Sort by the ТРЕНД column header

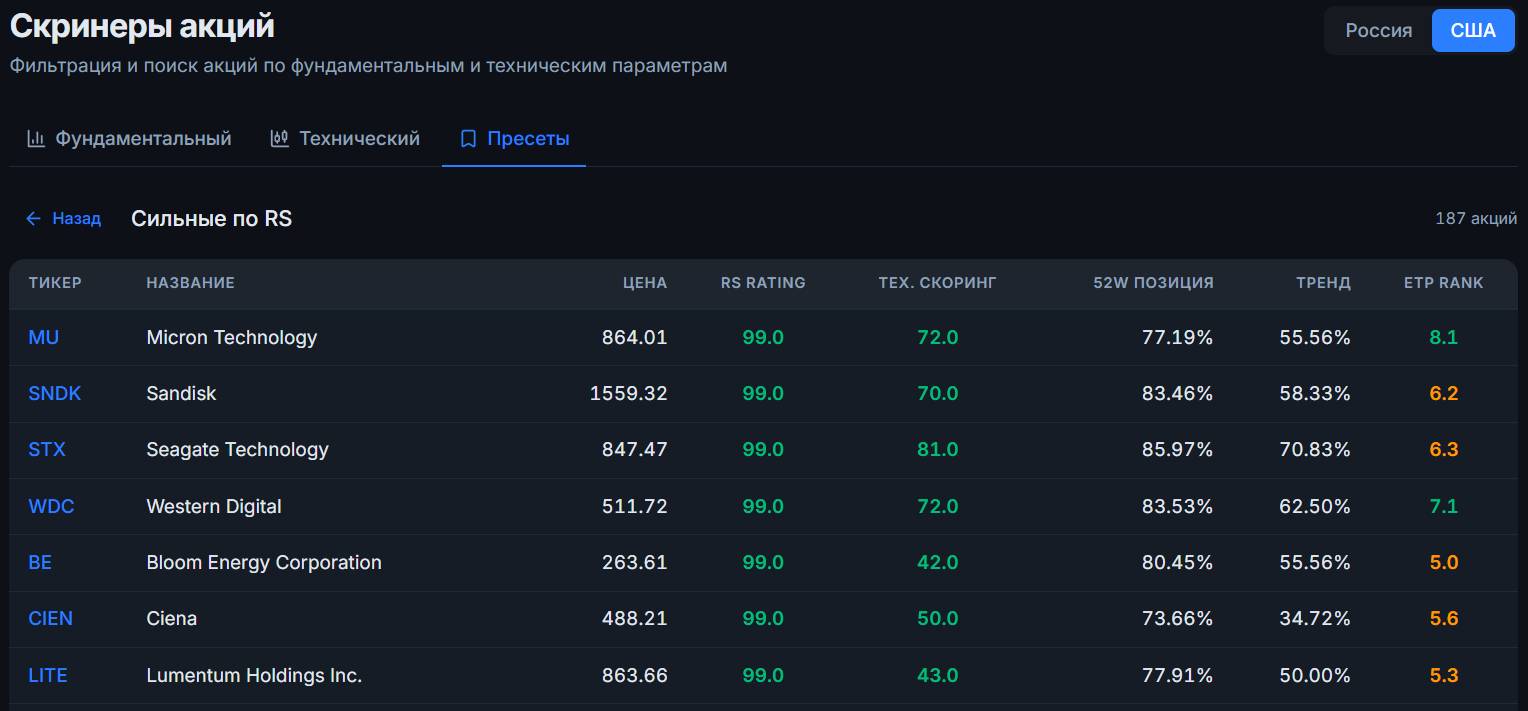tap(1324, 283)
